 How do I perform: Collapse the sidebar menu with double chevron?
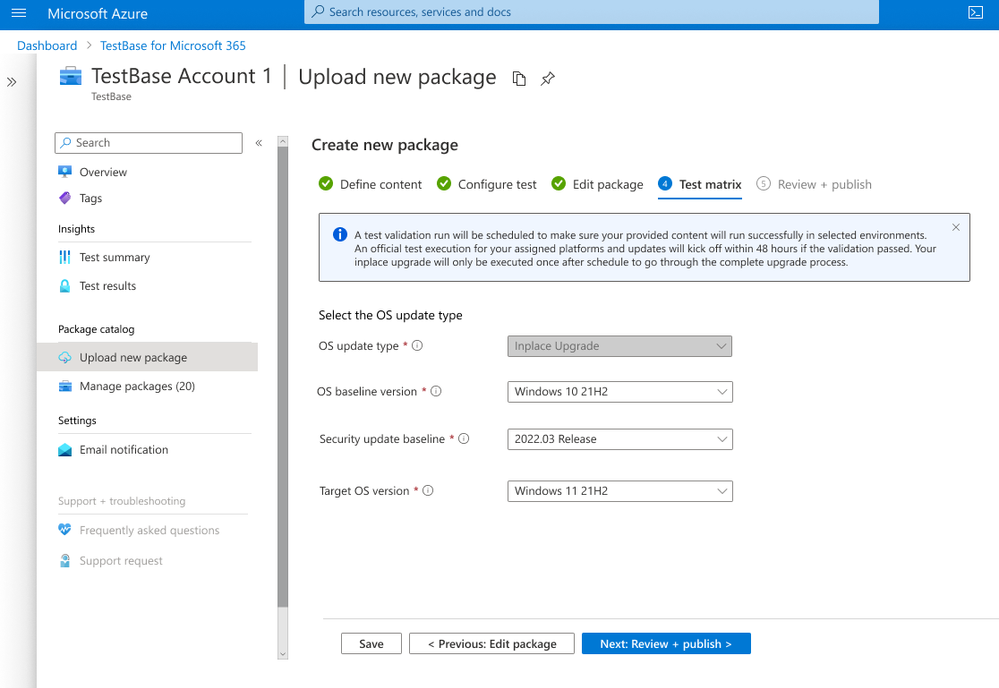[259, 143]
